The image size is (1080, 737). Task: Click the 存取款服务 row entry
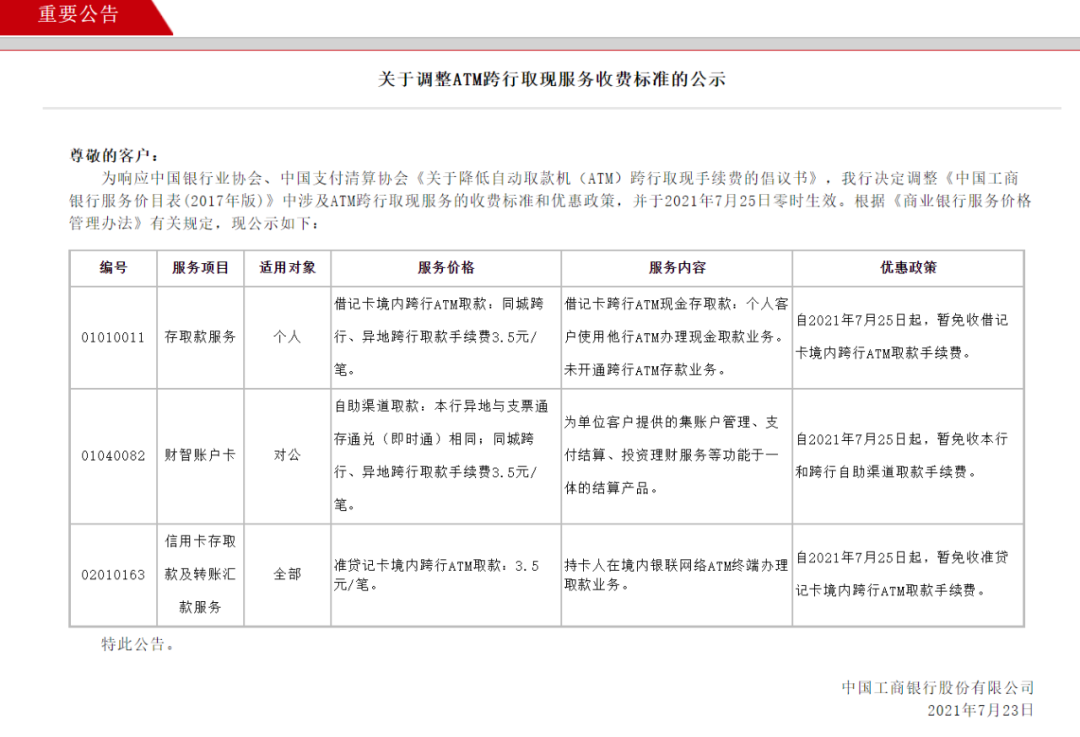(x=200, y=337)
